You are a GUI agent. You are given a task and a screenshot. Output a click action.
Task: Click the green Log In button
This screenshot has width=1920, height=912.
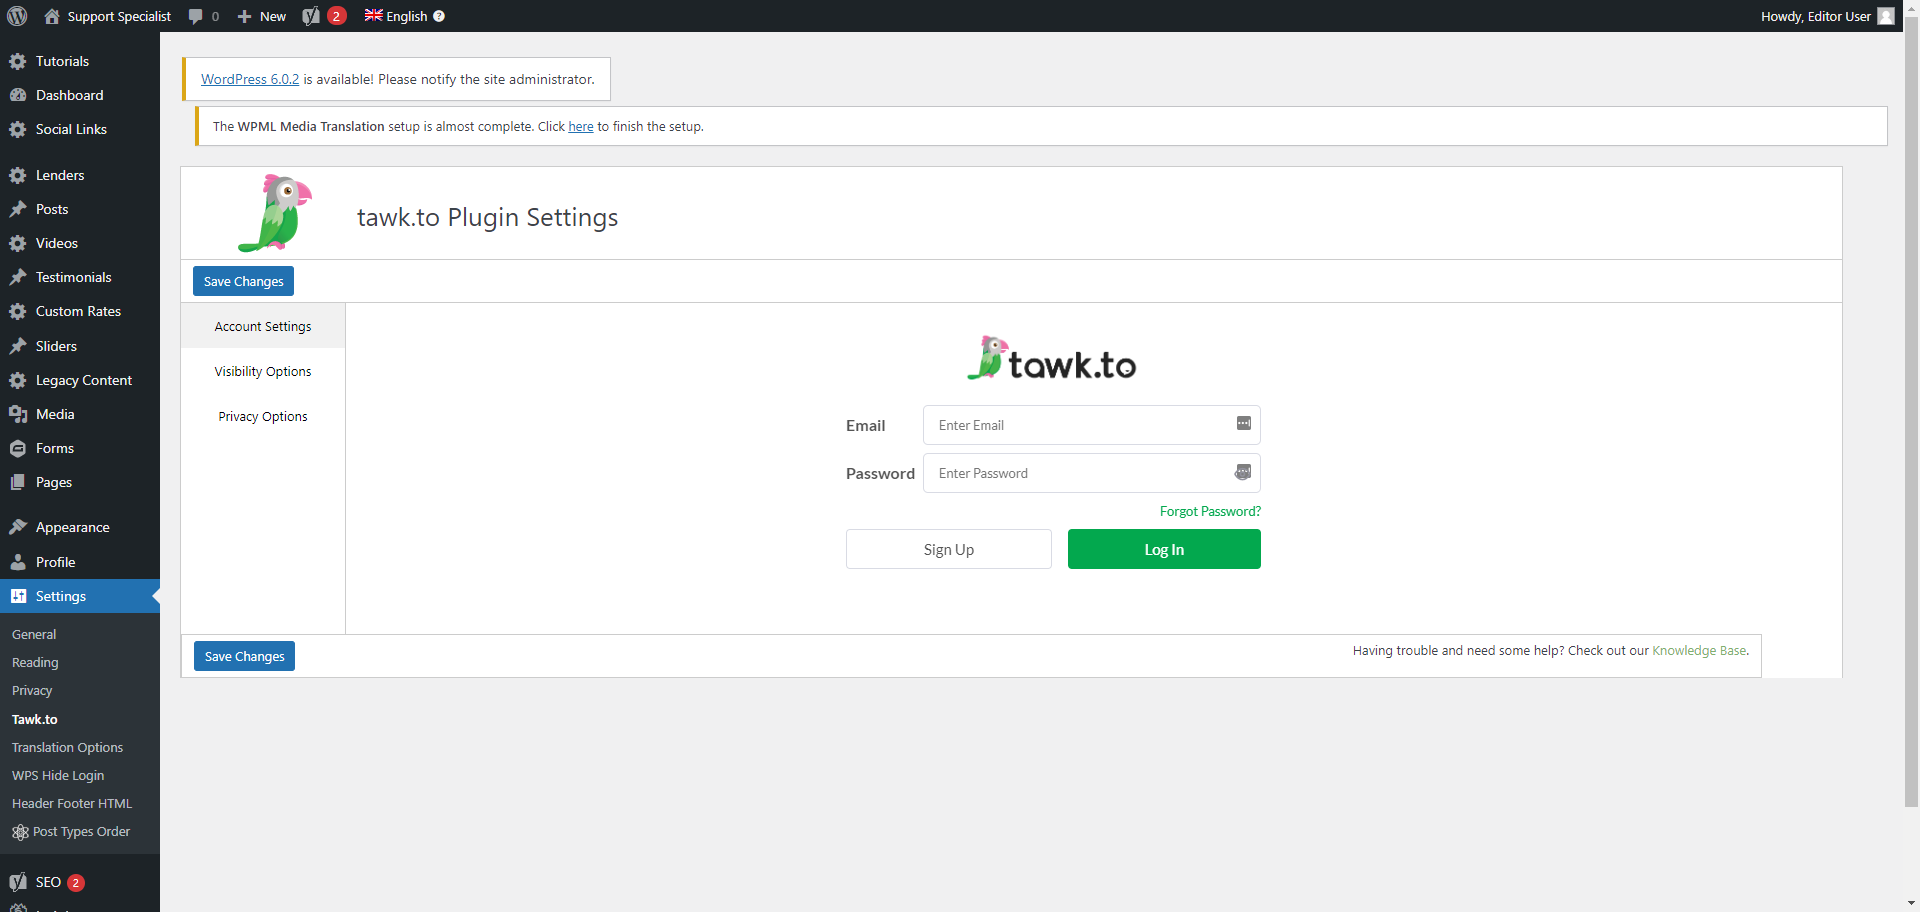pyautogui.click(x=1164, y=549)
